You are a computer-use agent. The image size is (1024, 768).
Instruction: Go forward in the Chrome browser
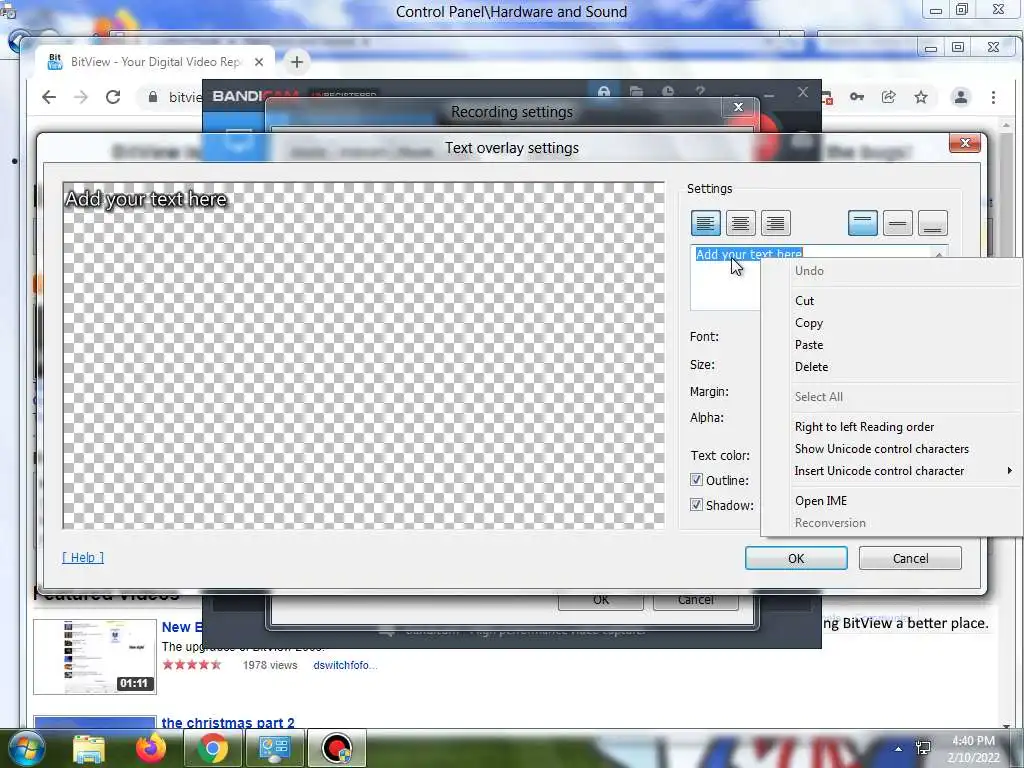pos(80,97)
